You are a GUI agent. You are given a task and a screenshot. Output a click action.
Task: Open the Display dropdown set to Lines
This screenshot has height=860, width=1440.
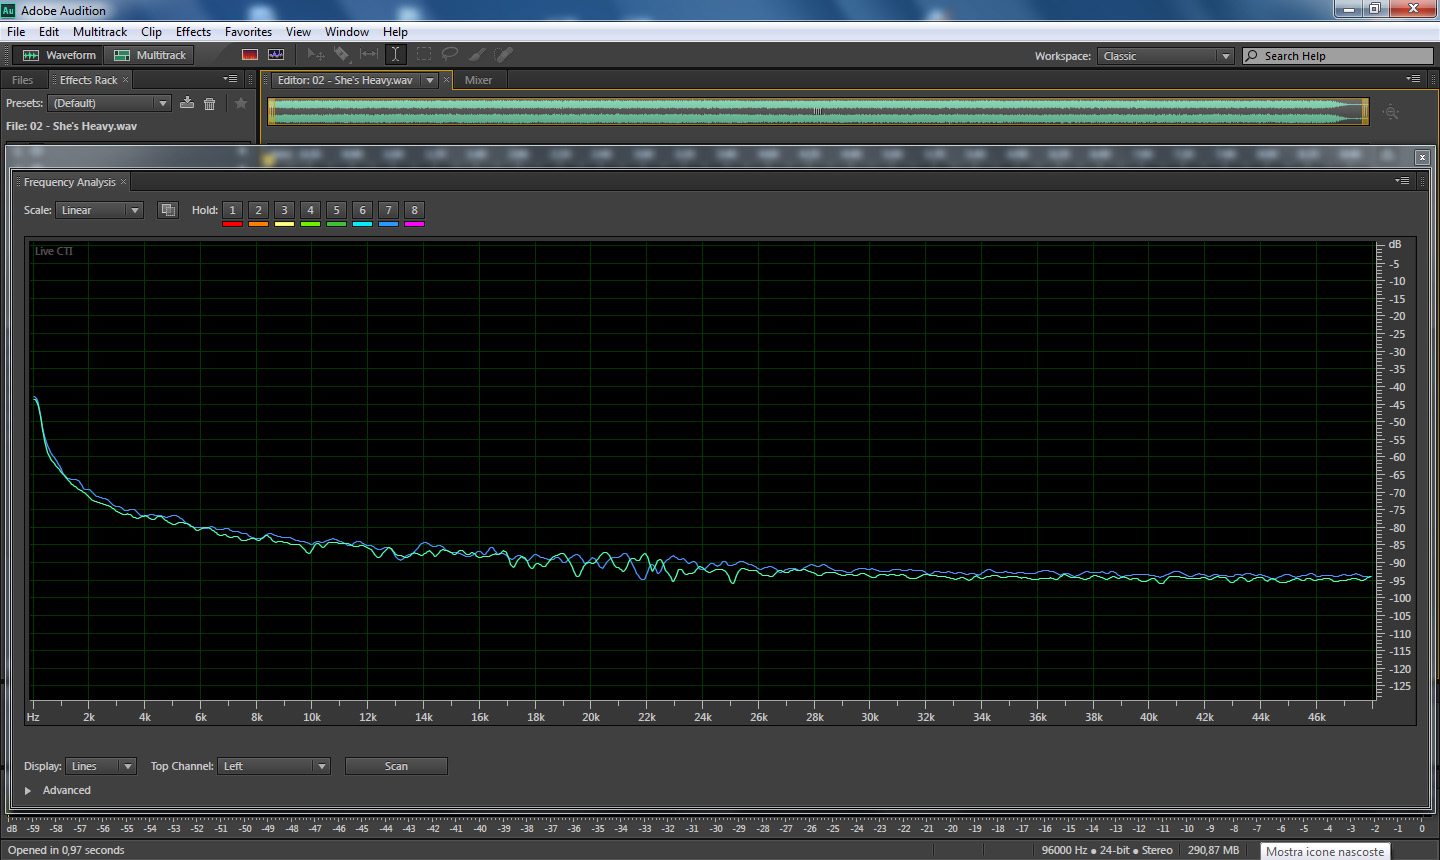click(x=100, y=766)
